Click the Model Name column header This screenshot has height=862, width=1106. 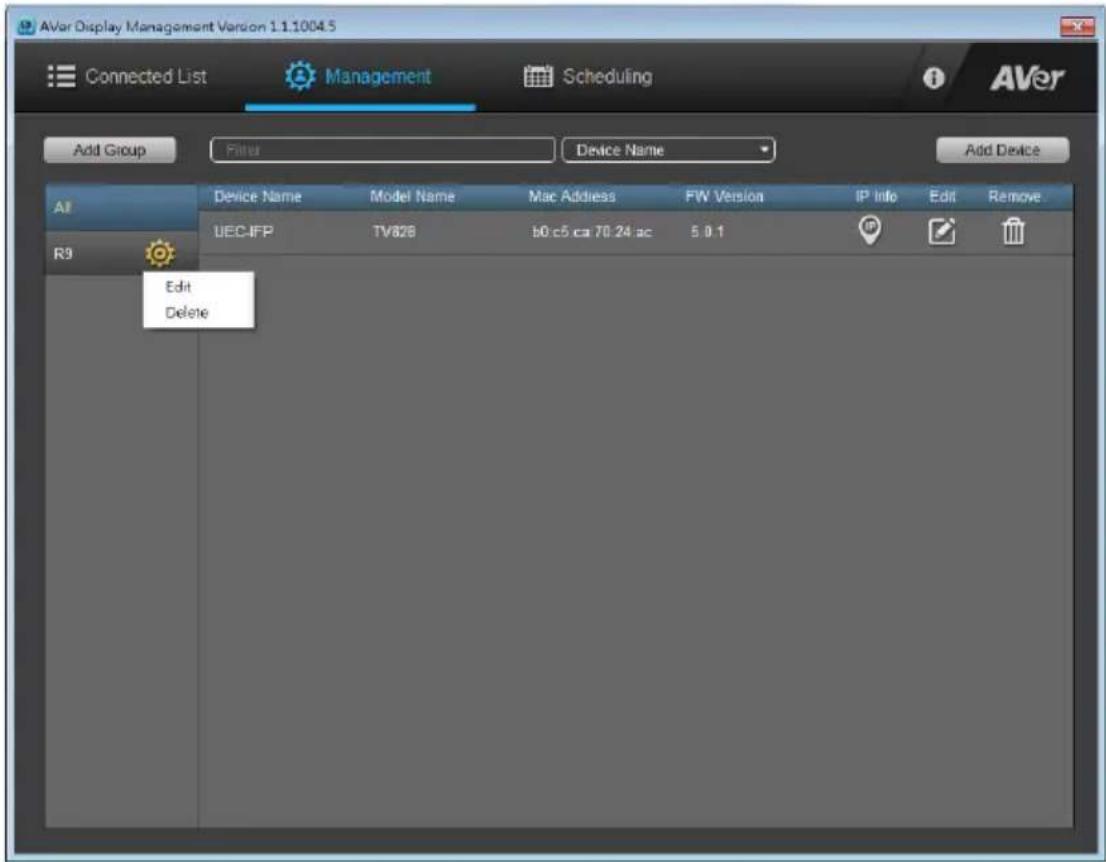tap(413, 197)
